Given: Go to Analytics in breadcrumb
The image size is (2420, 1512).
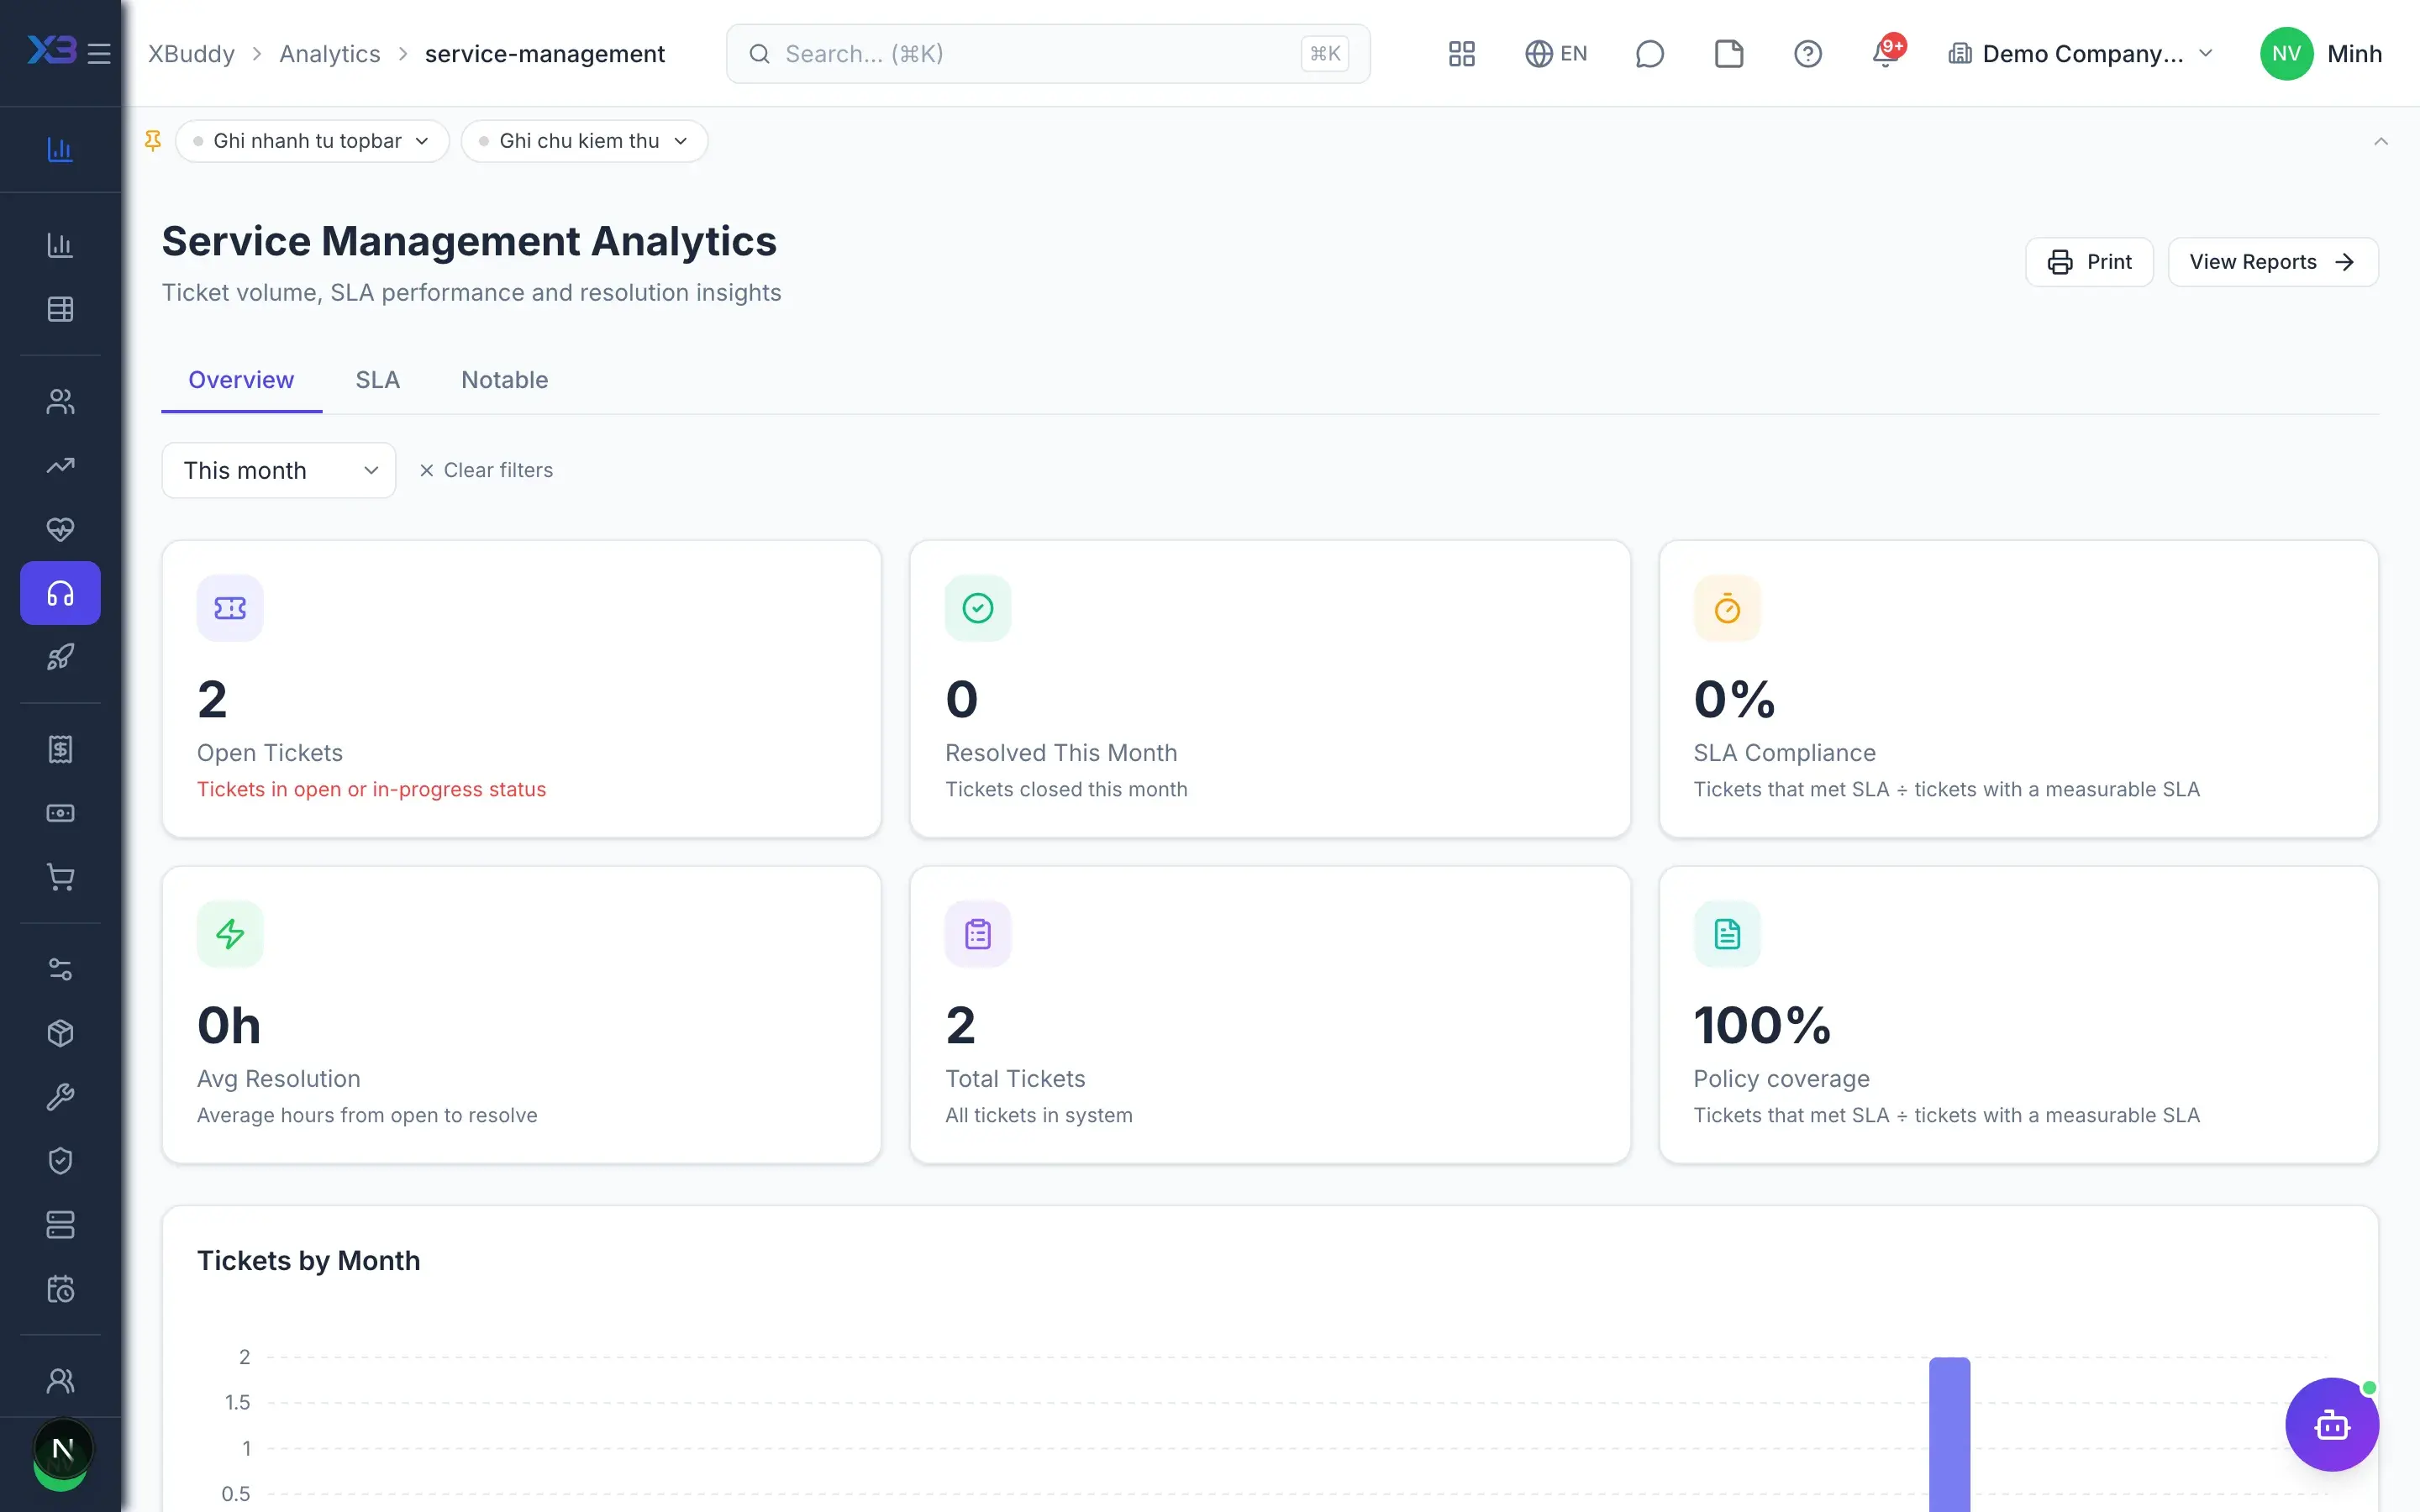Looking at the screenshot, I should (x=329, y=54).
